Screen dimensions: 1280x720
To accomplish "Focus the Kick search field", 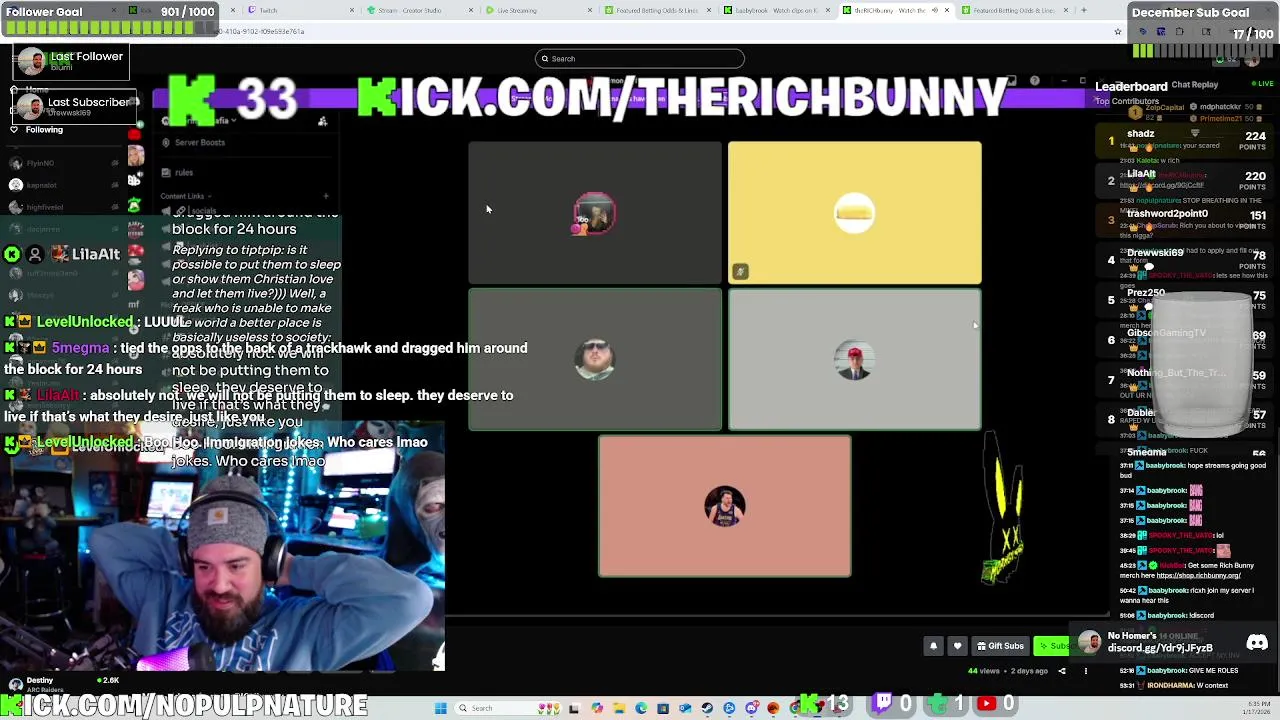I will pyautogui.click(x=640, y=58).
